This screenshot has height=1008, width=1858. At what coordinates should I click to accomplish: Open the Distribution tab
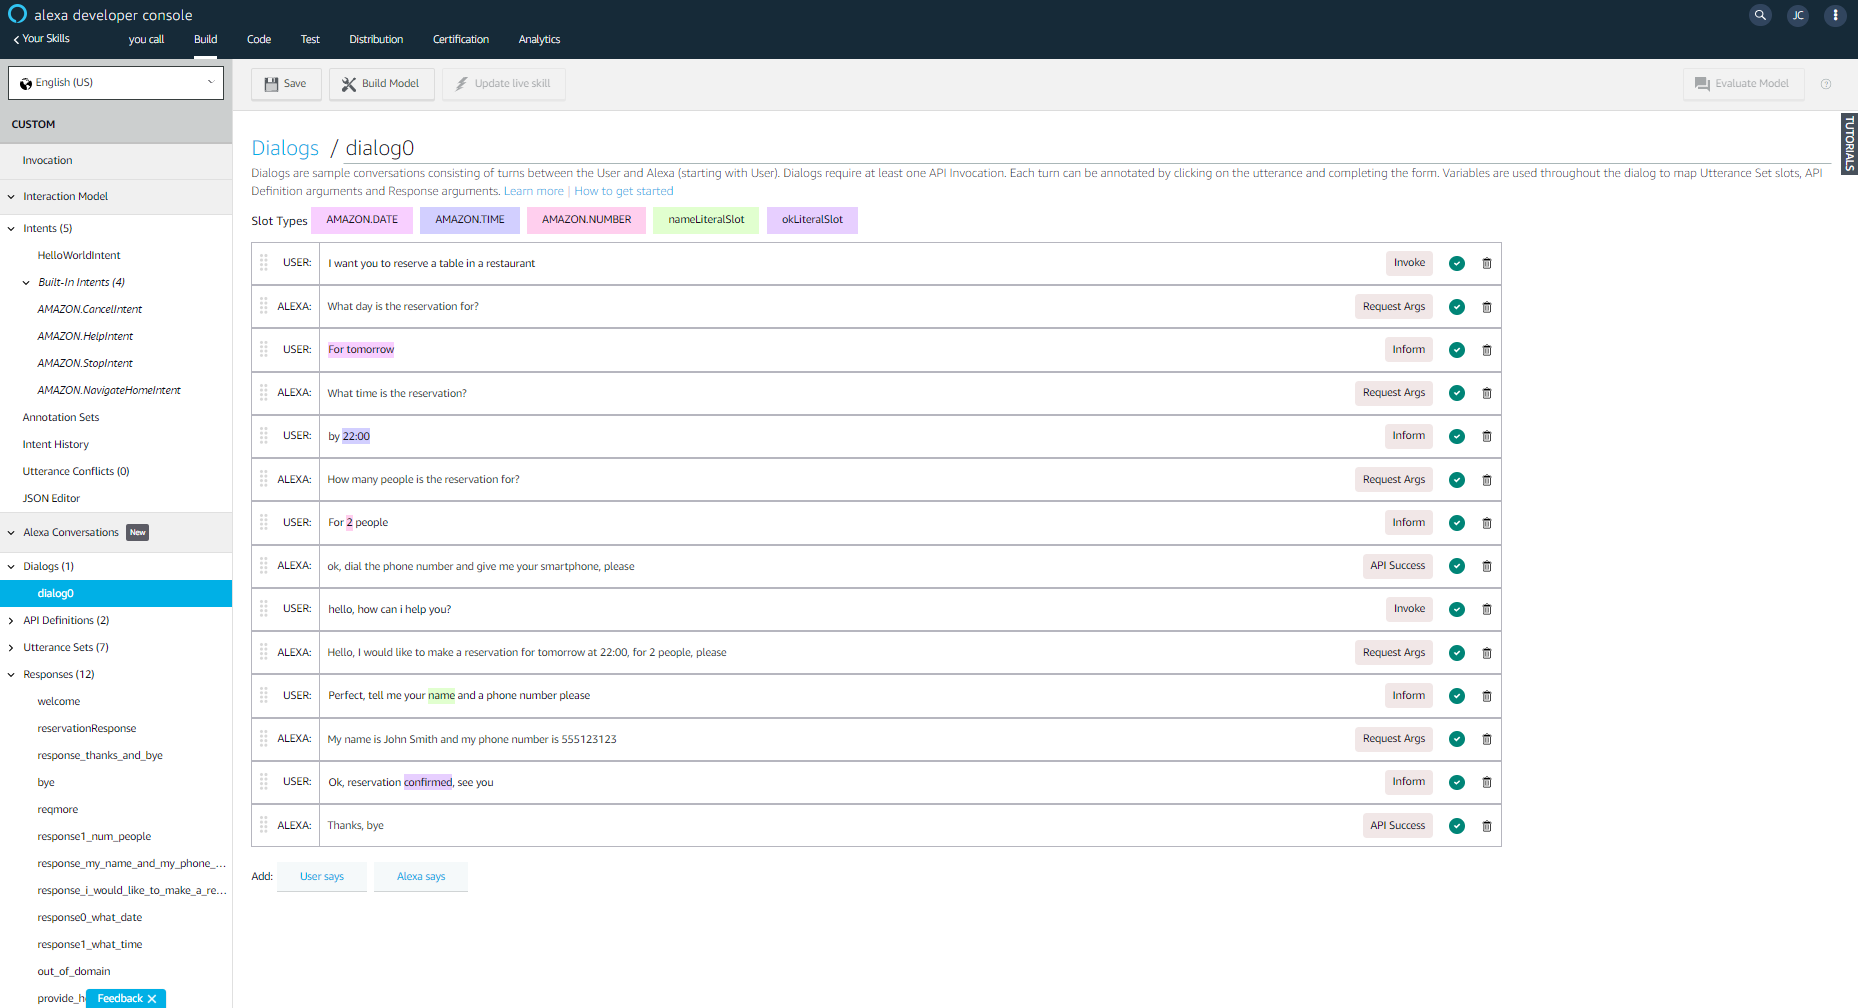(376, 40)
